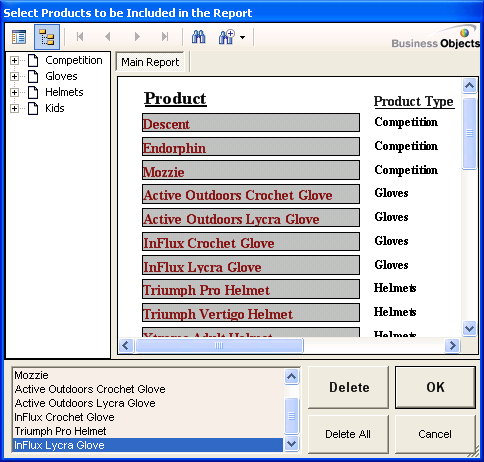Expand the Gloves tree node
The width and height of the screenshot is (484, 462).
(14, 76)
